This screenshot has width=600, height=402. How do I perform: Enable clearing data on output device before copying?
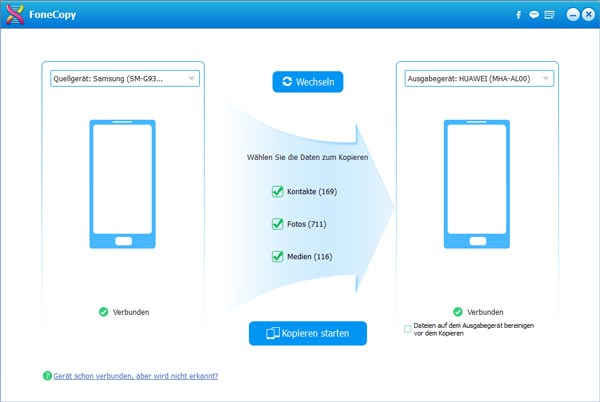408,328
